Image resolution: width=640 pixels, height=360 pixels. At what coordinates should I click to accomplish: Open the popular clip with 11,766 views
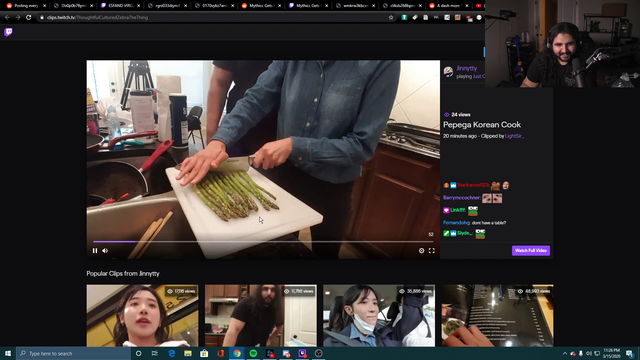261,316
